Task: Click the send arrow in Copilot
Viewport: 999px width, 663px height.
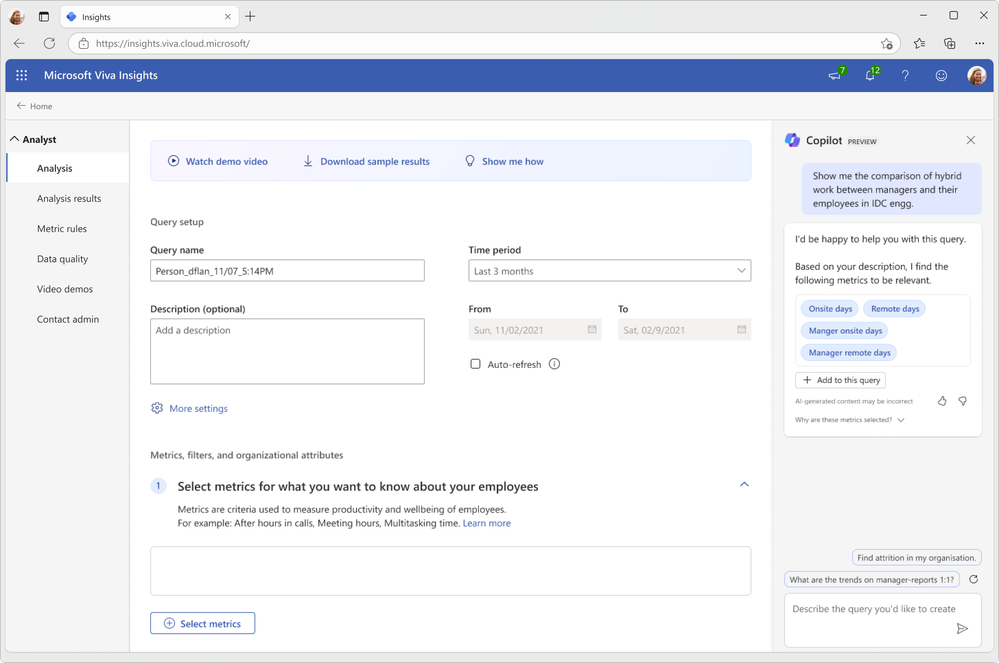Action: [962, 629]
